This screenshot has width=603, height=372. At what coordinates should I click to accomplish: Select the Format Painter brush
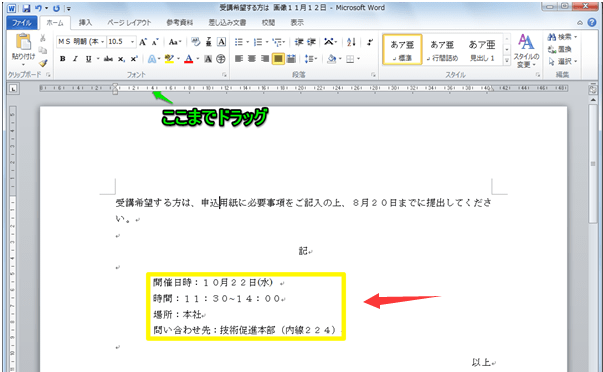43,62
